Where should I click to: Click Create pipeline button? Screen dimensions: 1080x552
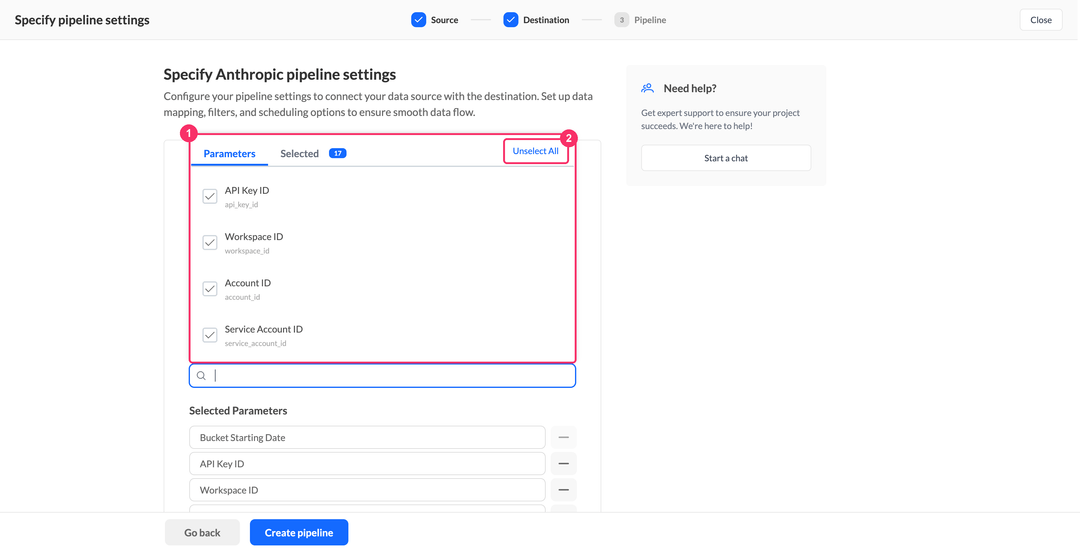click(299, 533)
